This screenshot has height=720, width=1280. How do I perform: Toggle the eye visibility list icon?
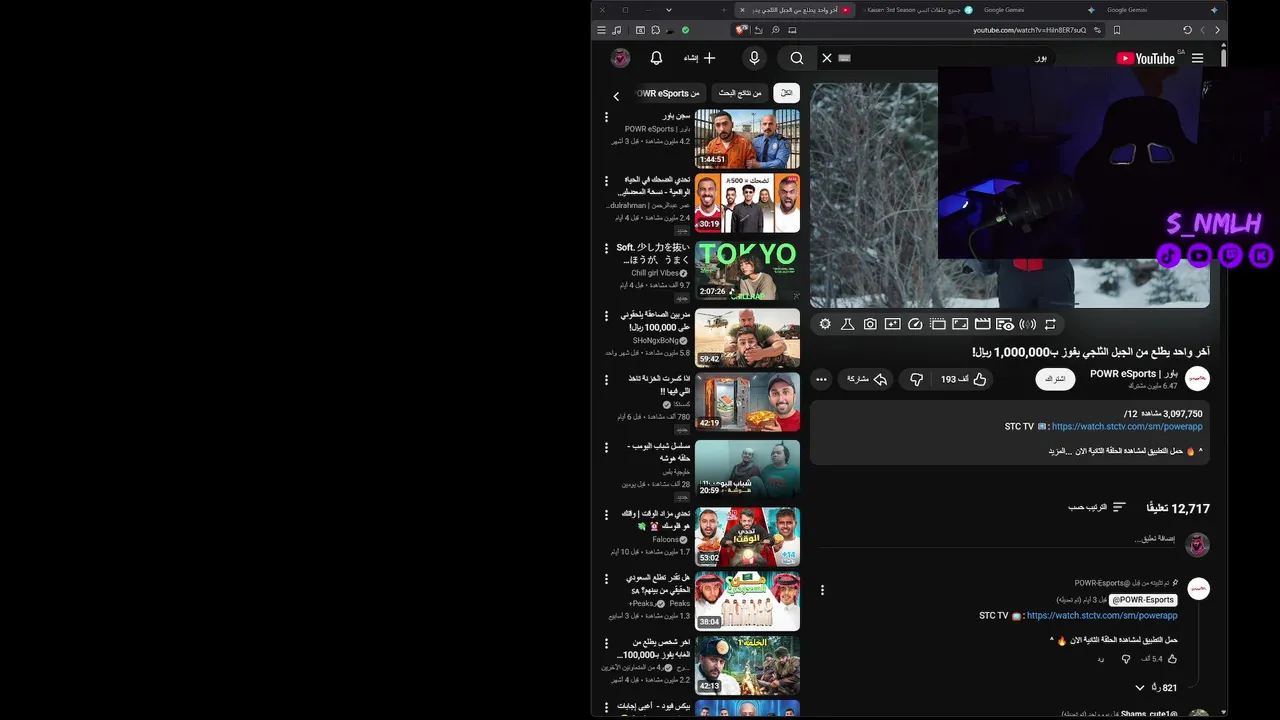pos(1005,324)
